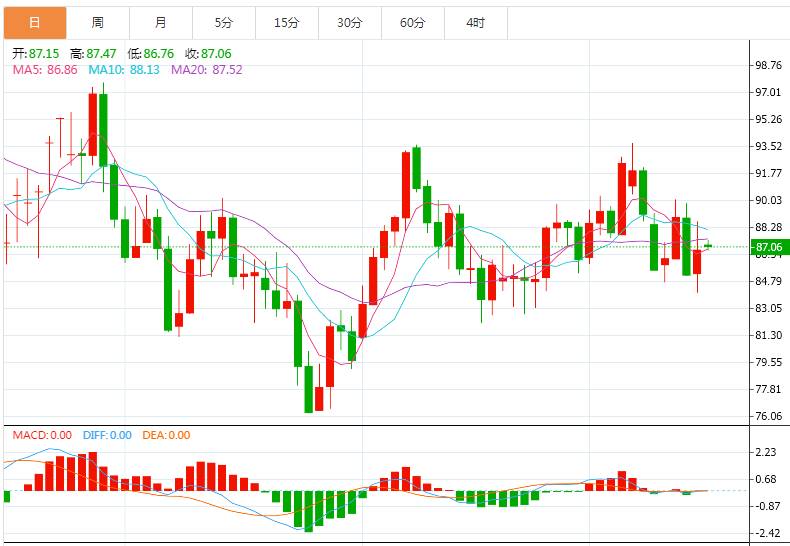Image resolution: width=790 pixels, height=546 pixels.
Task: Click the 76.06 price axis label
Action: pyautogui.click(x=768, y=416)
